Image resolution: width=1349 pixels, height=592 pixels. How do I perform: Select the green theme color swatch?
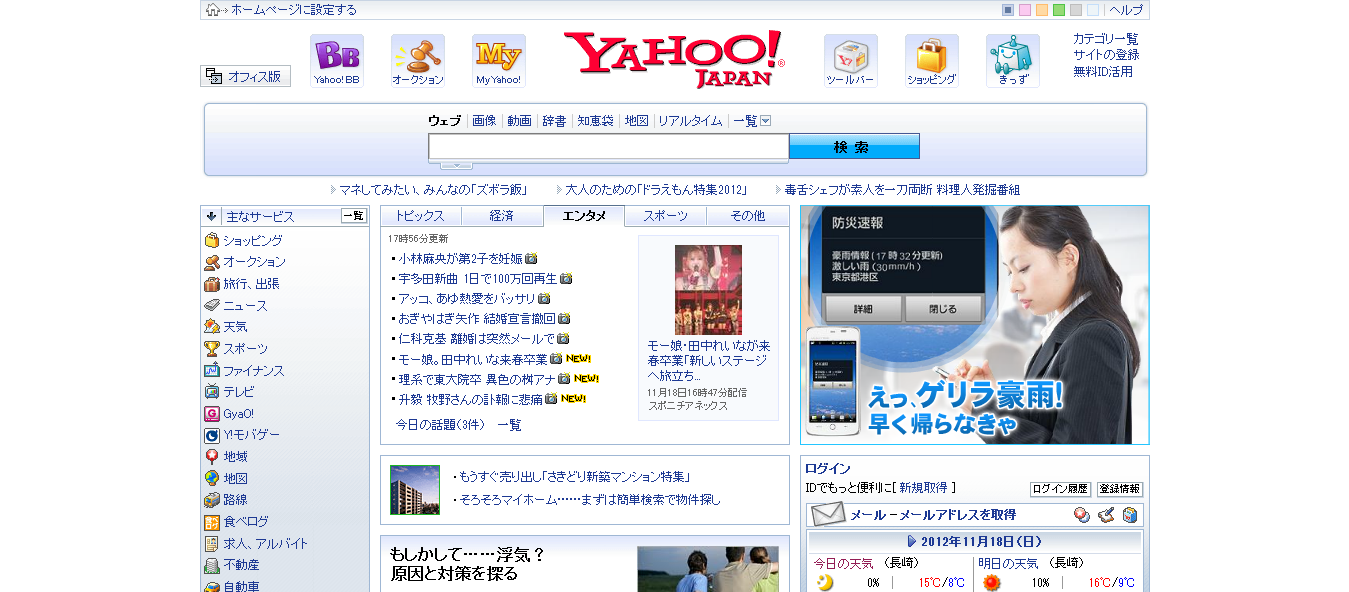(x=1059, y=10)
